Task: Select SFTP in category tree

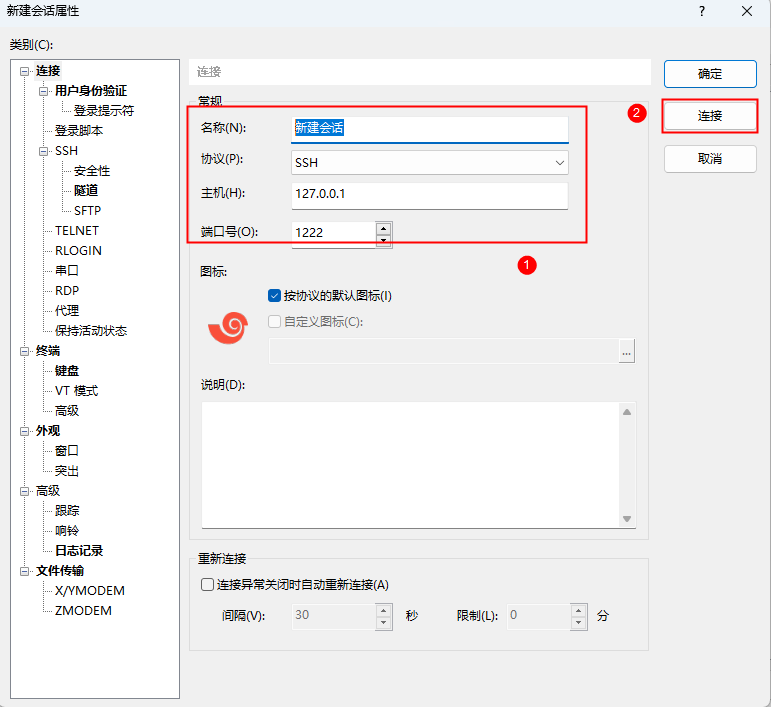Action: pos(88,210)
